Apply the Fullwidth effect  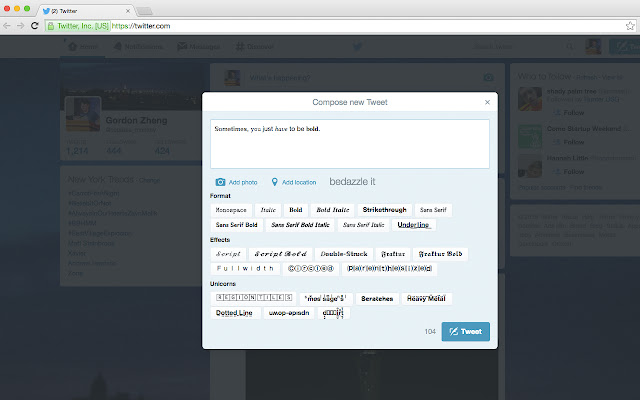[245, 269]
